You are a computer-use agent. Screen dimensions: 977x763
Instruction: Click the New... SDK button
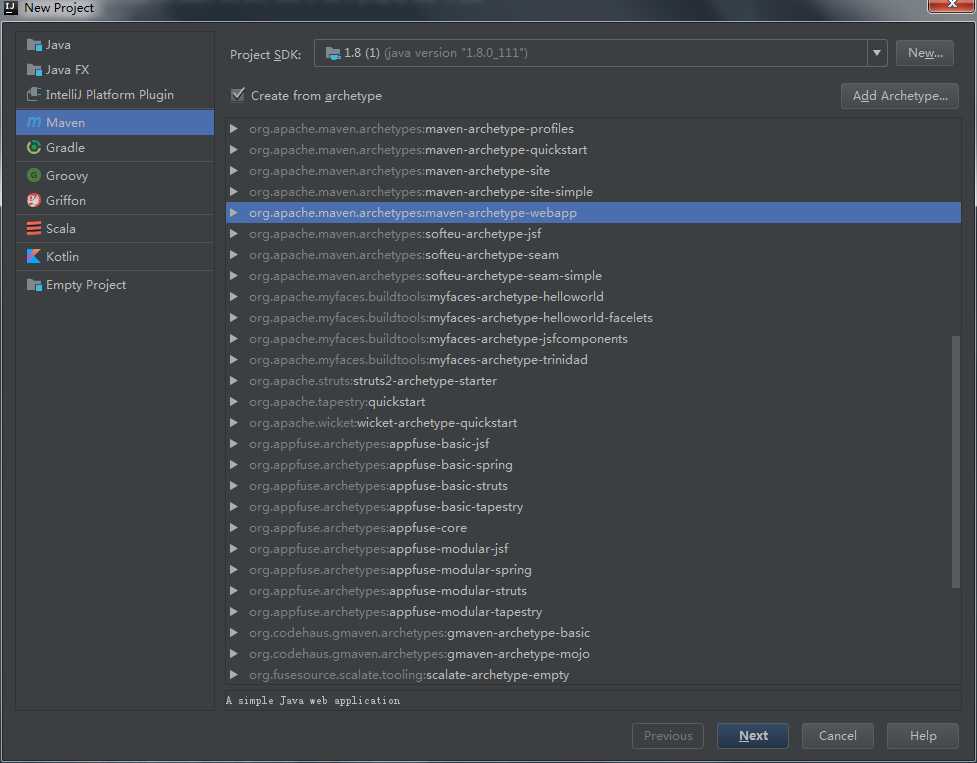pos(925,53)
